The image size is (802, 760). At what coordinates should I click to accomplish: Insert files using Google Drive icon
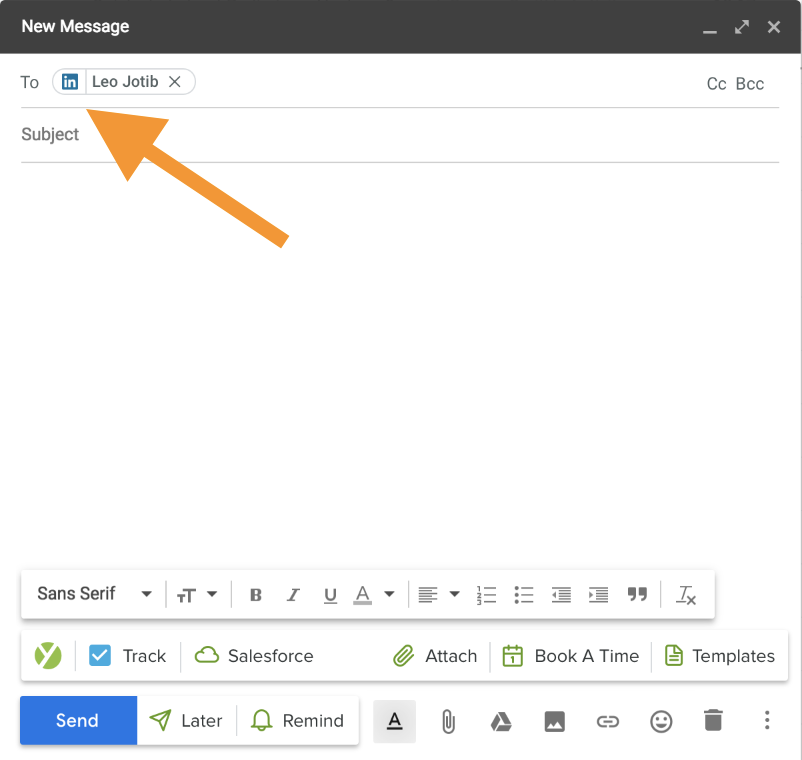tap(501, 721)
